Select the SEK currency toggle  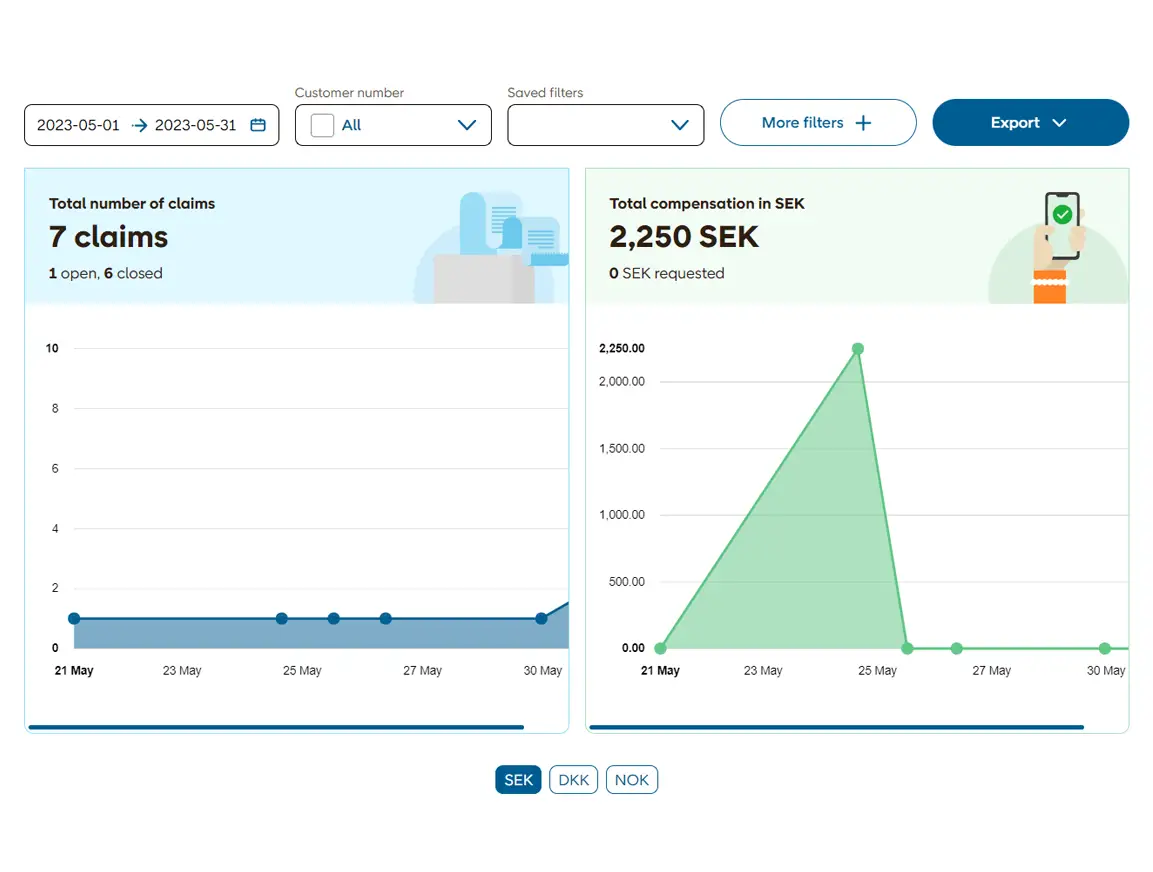(518, 780)
